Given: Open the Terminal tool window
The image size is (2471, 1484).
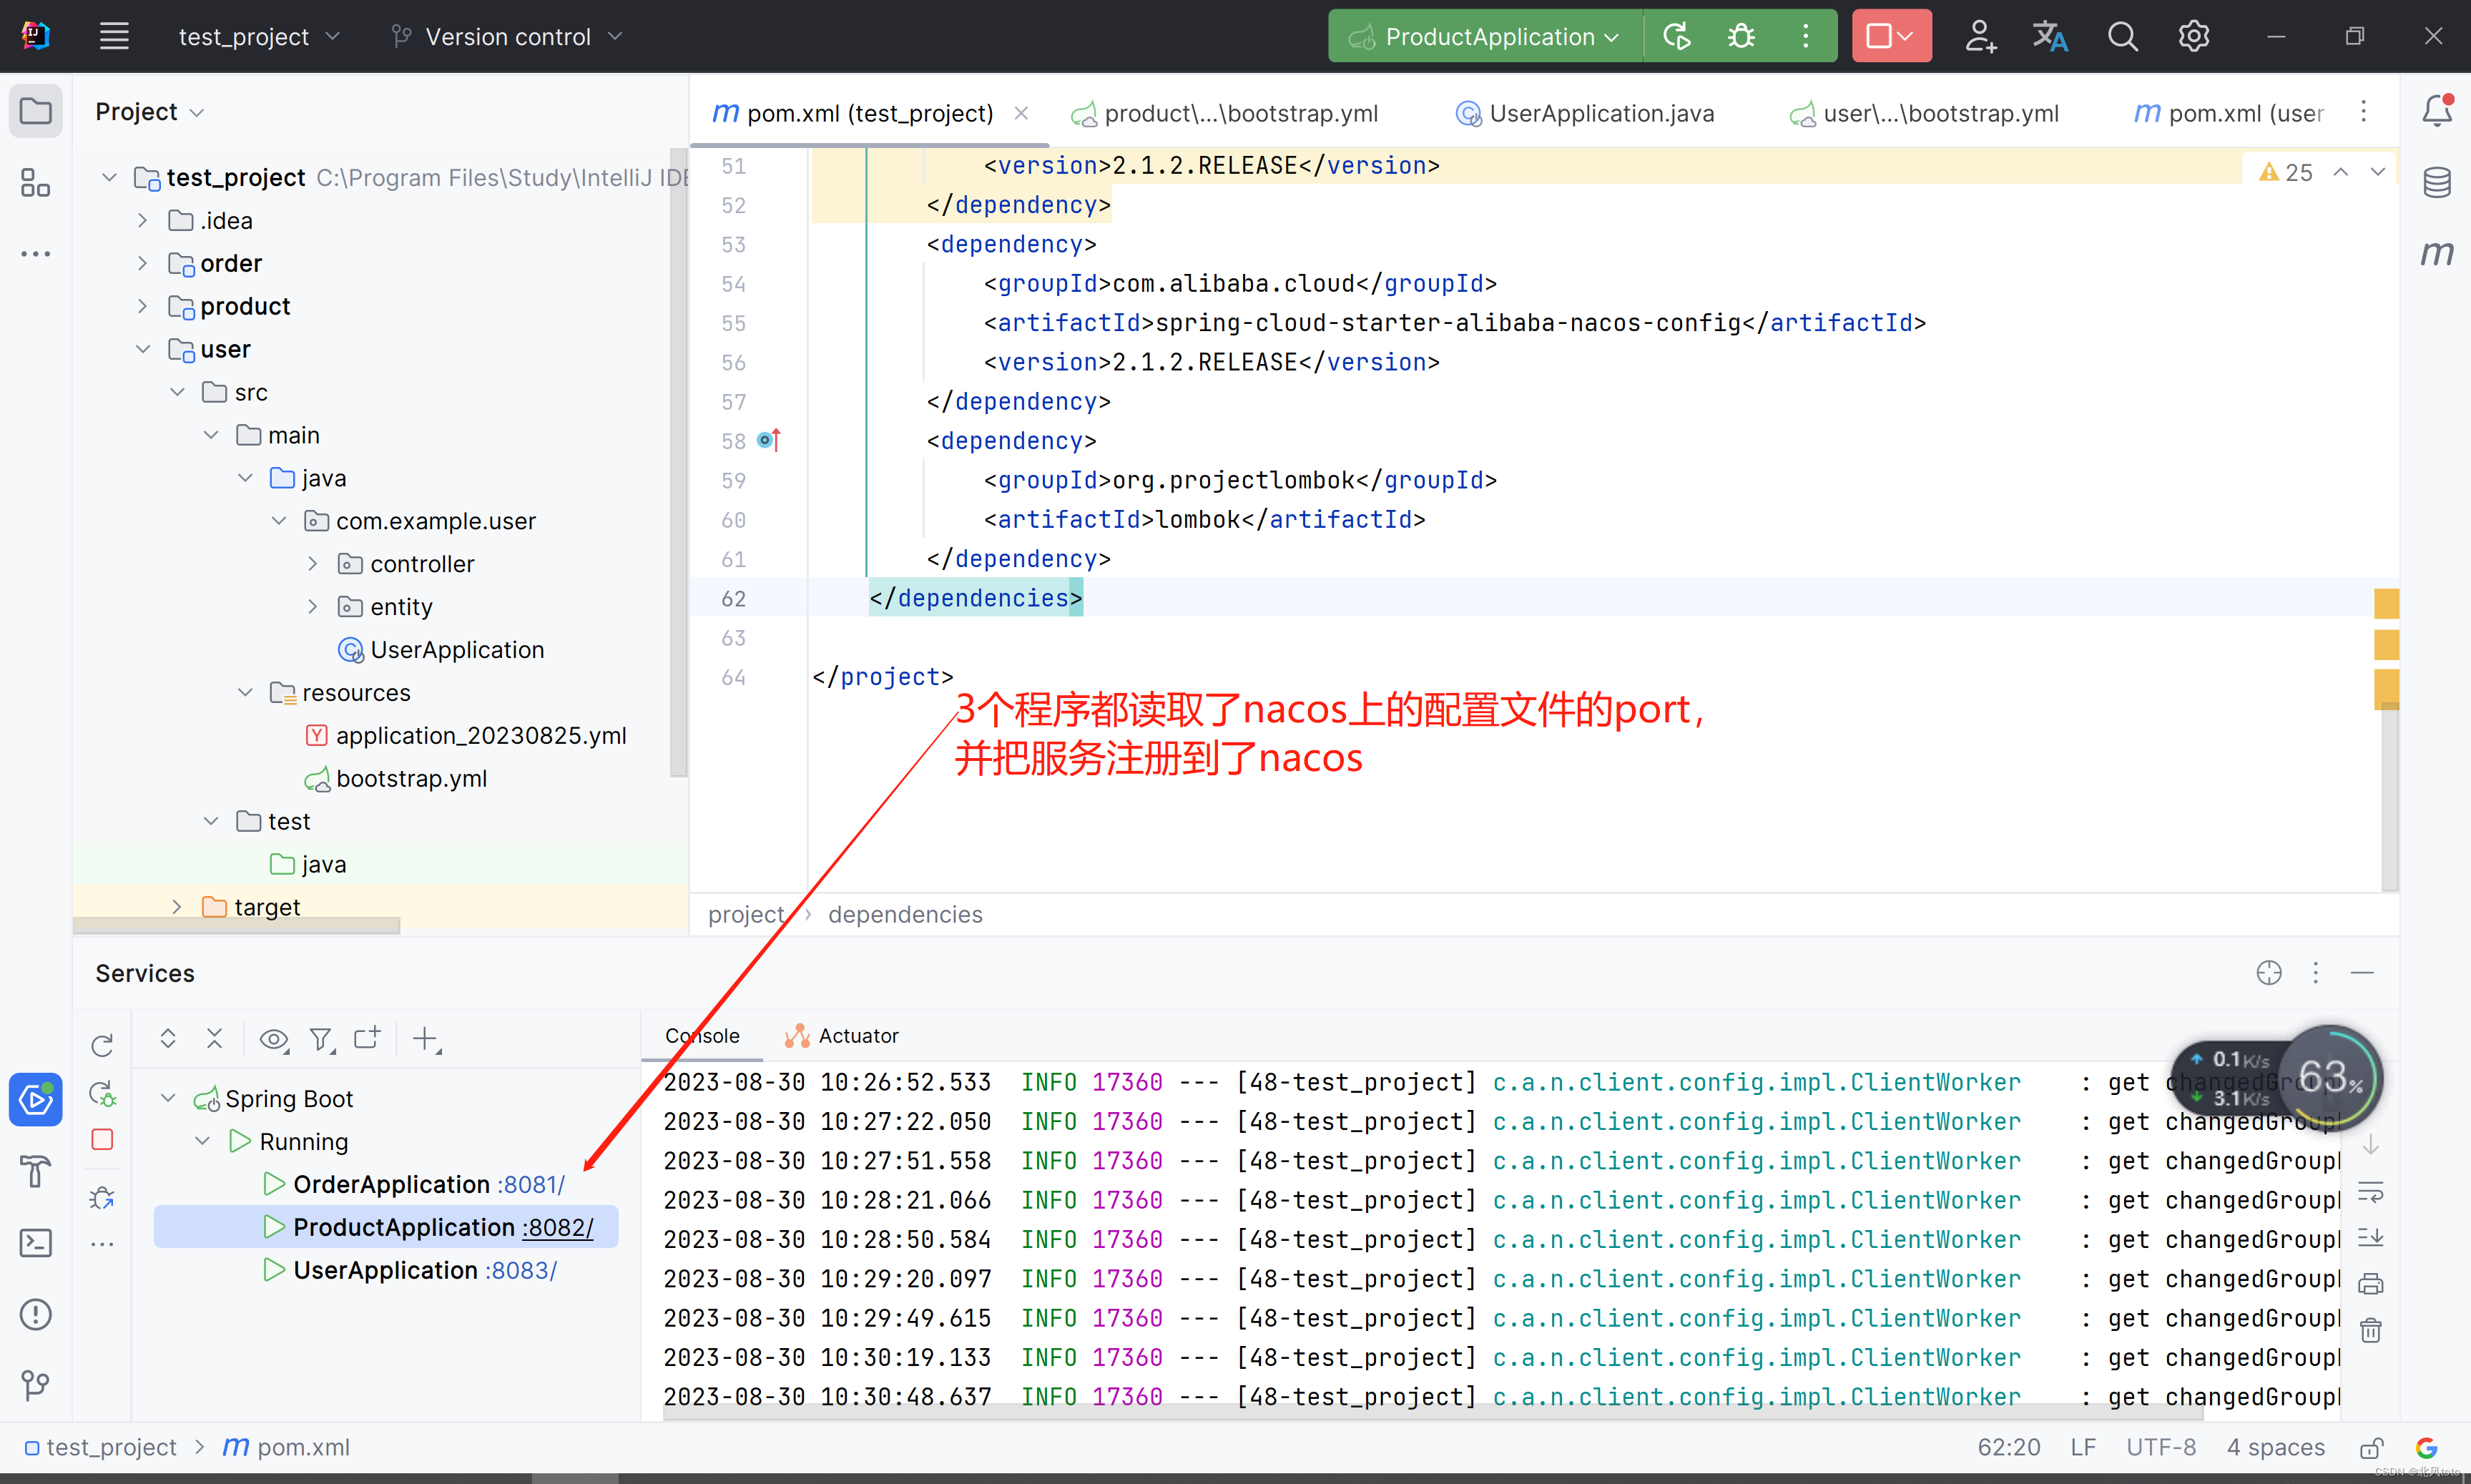Looking at the screenshot, I should 36,1243.
